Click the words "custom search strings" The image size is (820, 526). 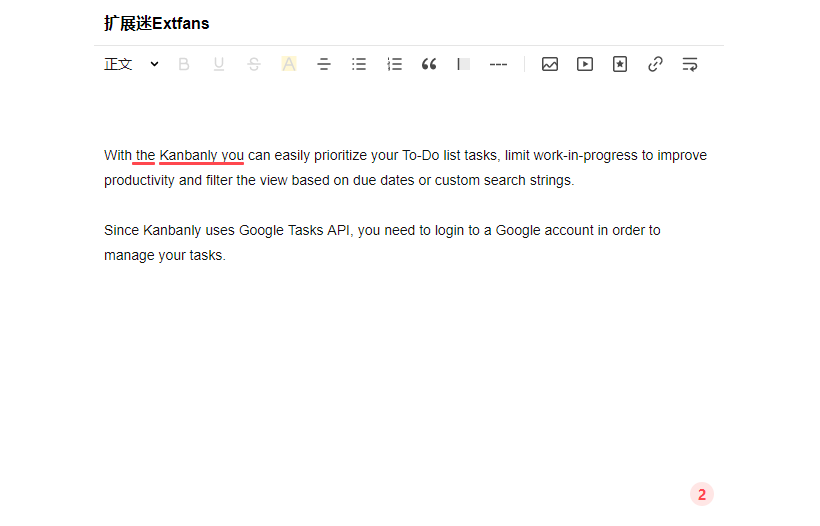tap(503, 180)
